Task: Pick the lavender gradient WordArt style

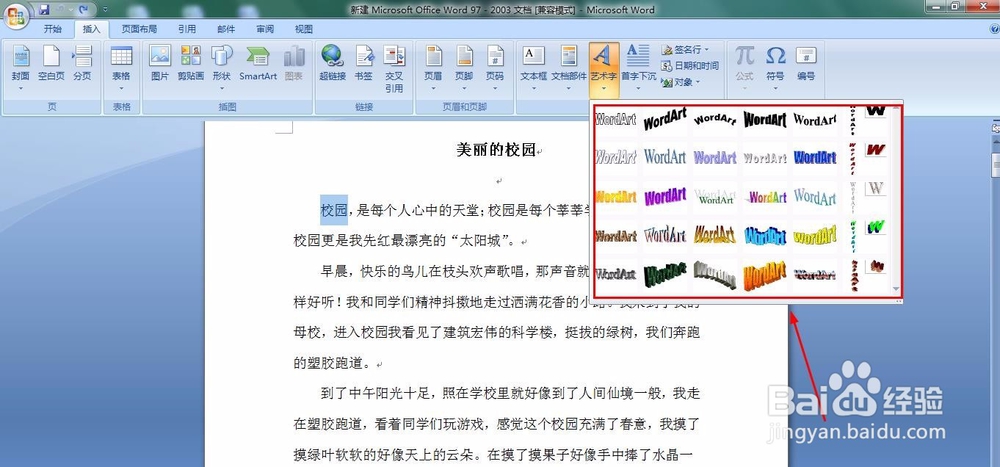Action: [715, 157]
